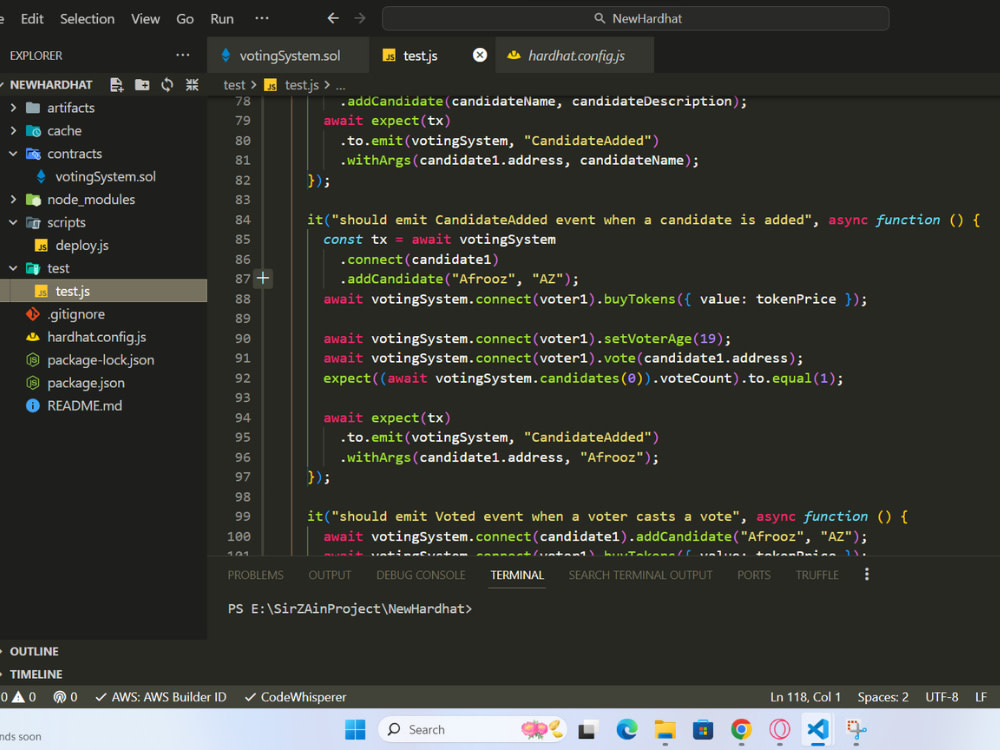Screen dimensions: 1000x750
Task: Open the PROBLEMS panel tab
Action: (x=255, y=575)
